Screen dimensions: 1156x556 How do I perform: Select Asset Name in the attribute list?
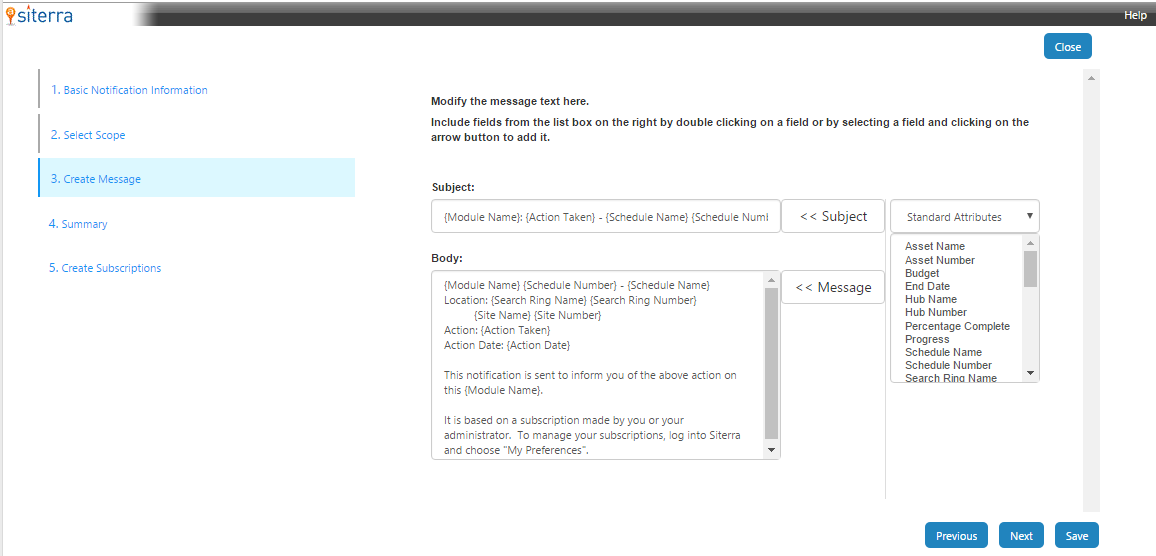click(x=934, y=246)
